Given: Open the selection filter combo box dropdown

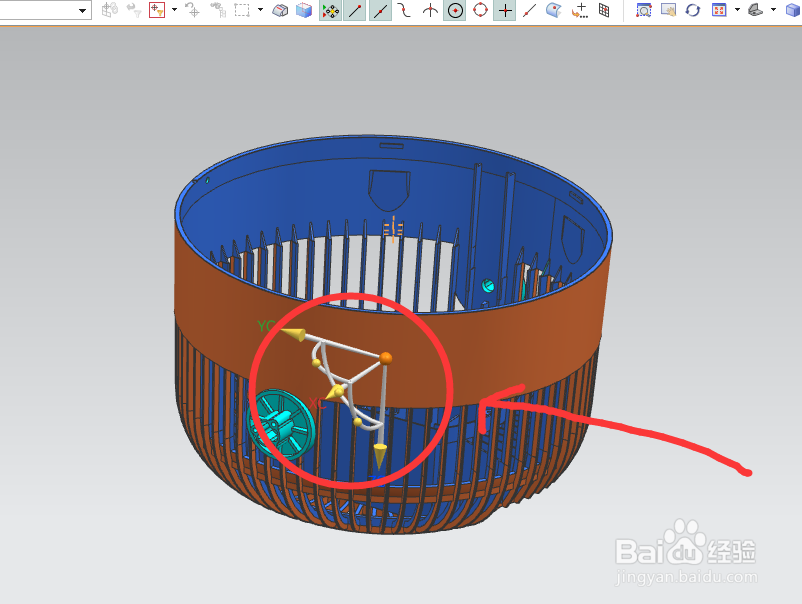Looking at the screenshot, I should (x=82, y=10).
